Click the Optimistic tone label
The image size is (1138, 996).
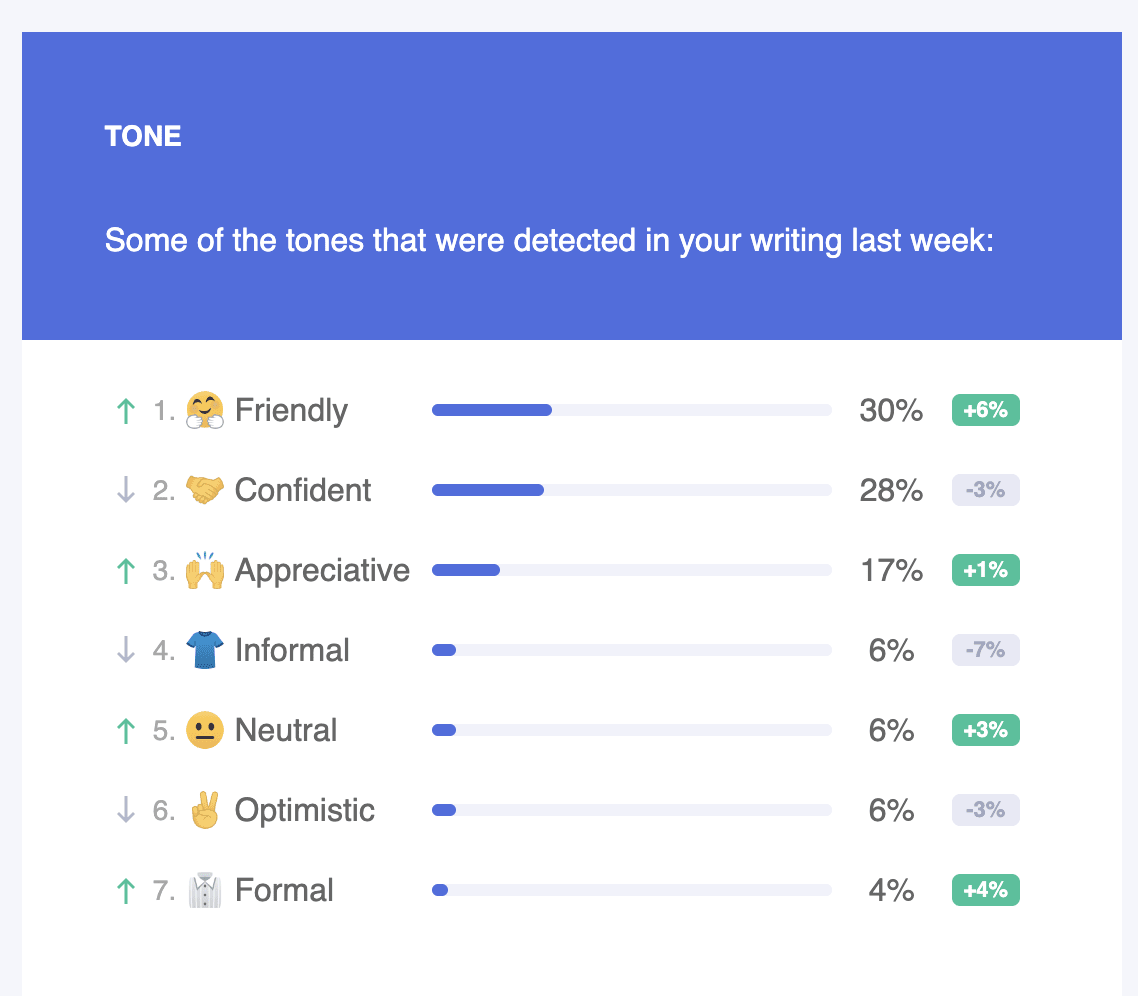(304, 810)
